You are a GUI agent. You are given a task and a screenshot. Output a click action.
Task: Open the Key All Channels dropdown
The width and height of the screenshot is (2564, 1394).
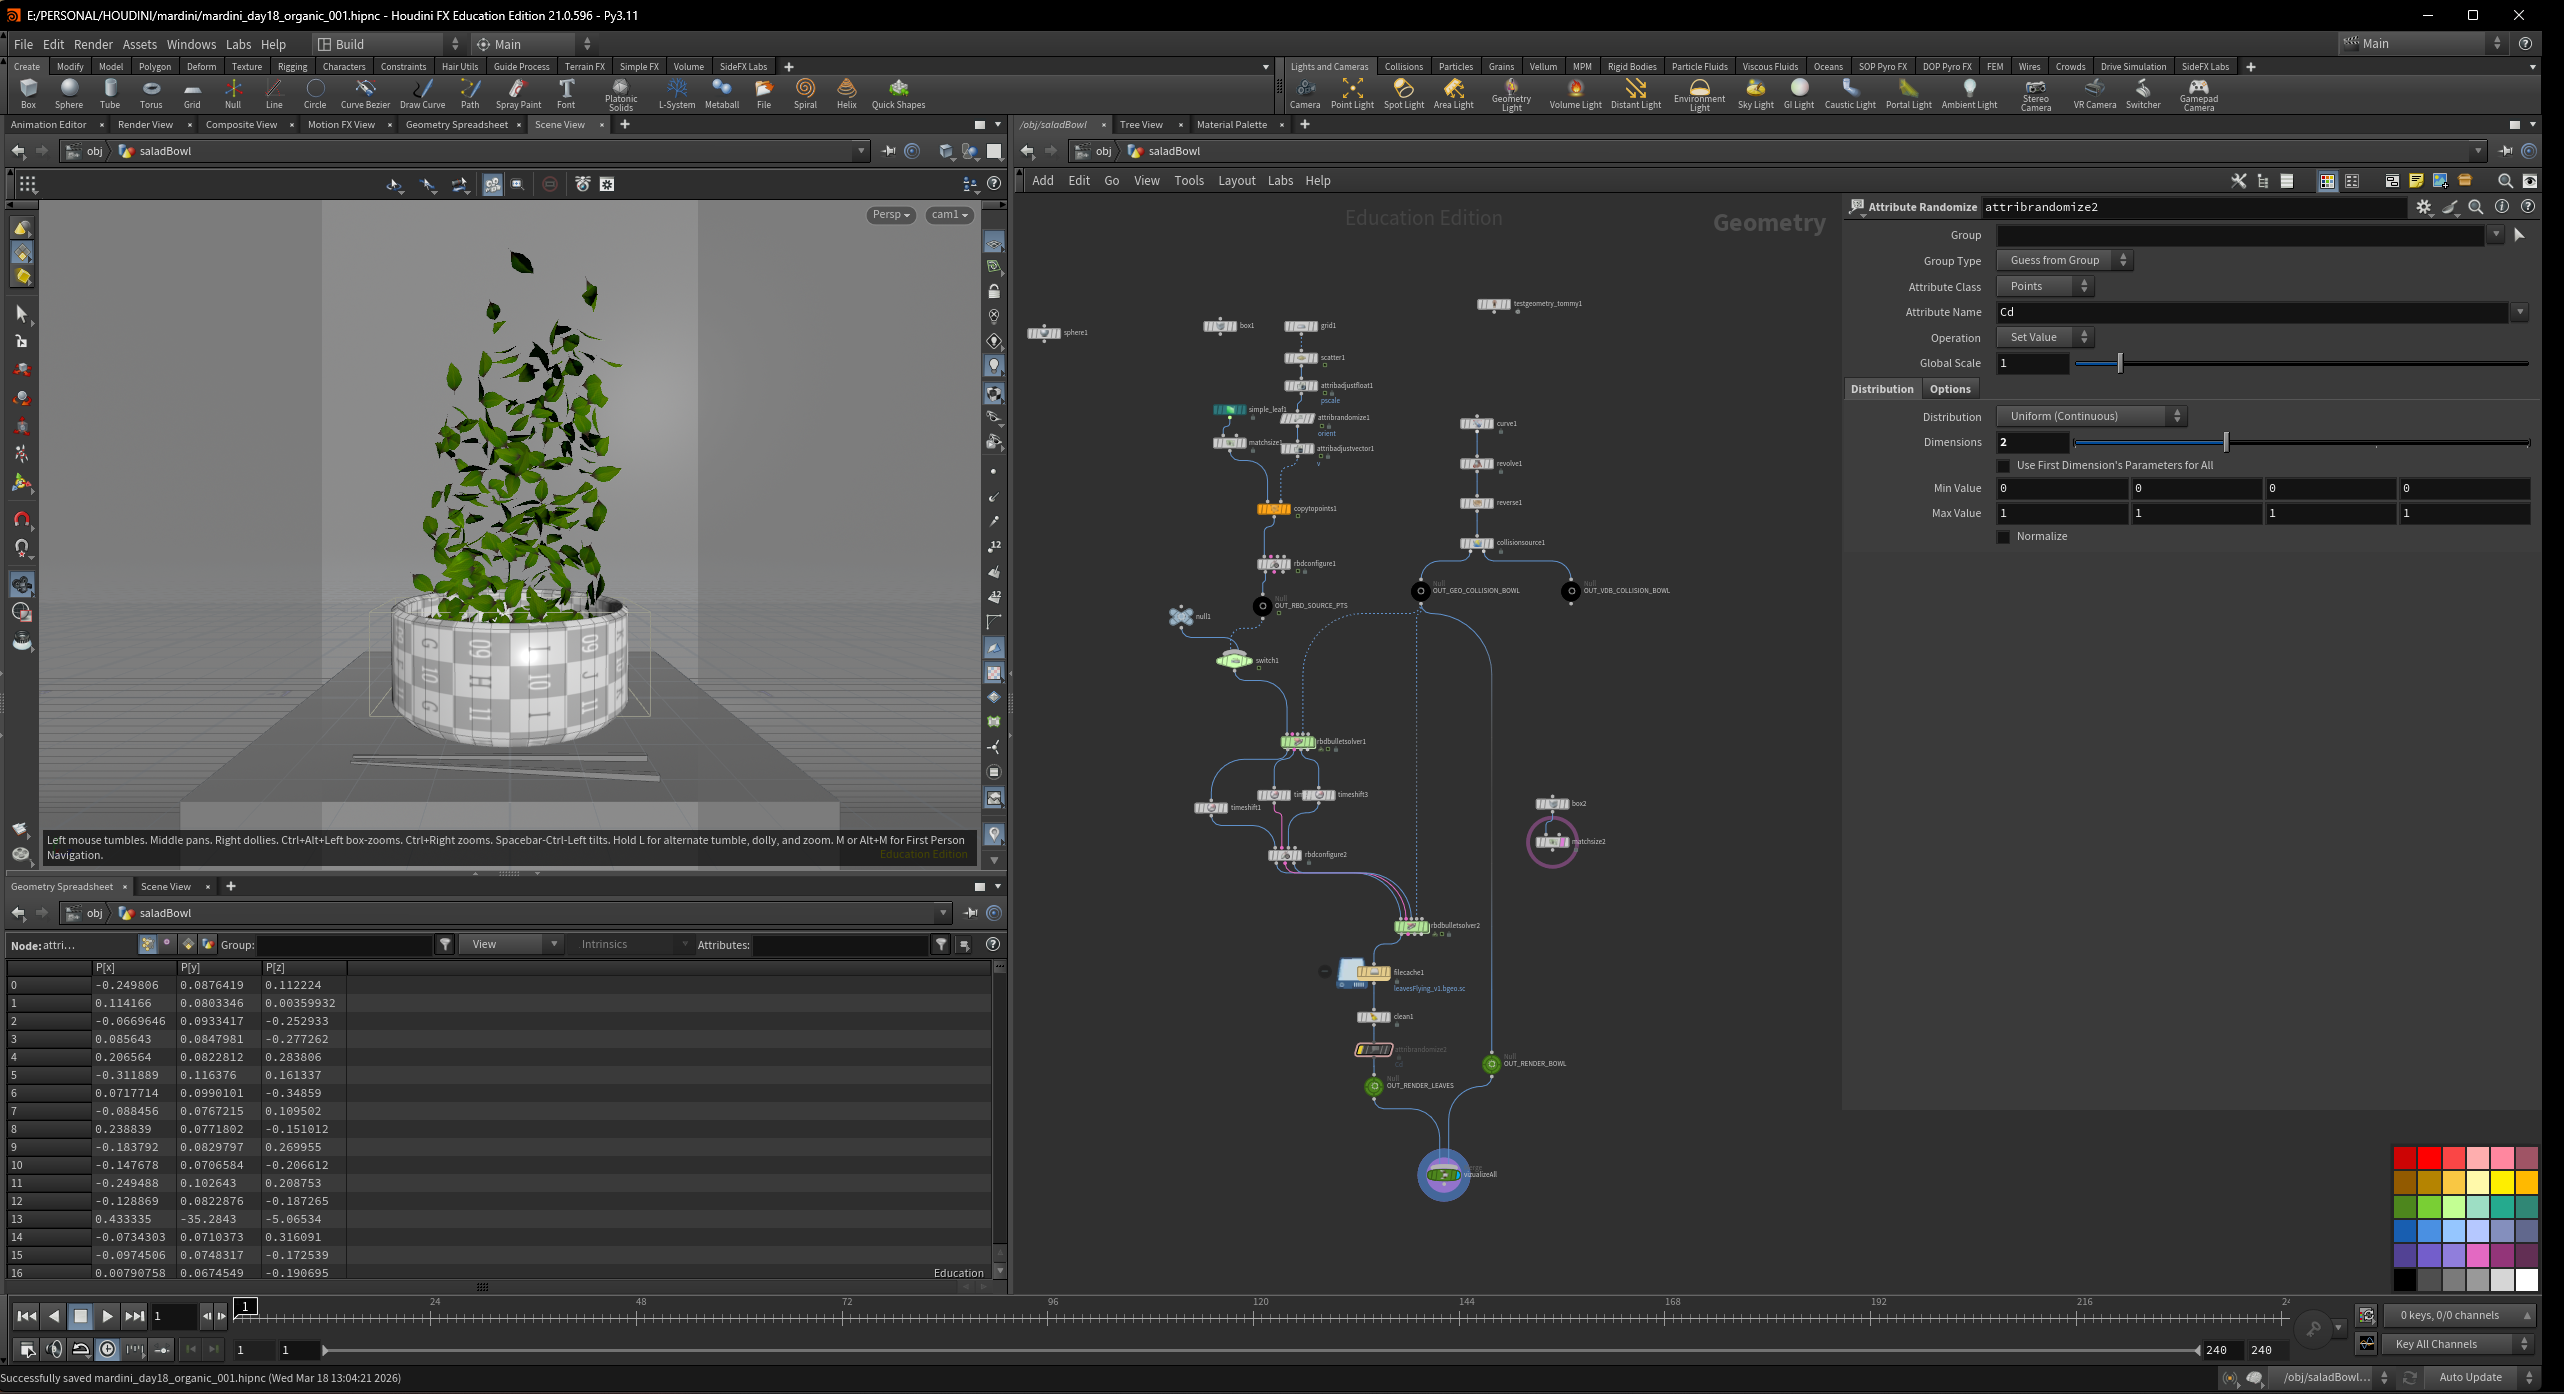[x=2459, y=1345]
